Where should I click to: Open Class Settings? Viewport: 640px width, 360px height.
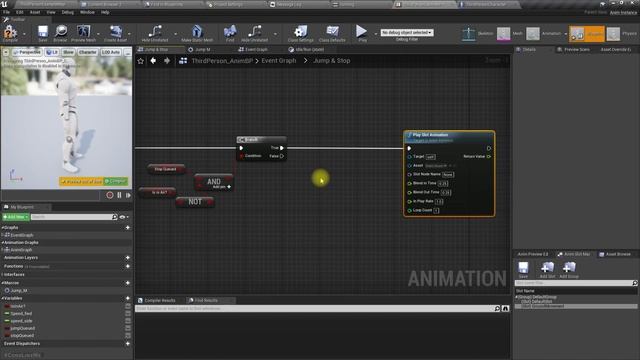point(300,32)
